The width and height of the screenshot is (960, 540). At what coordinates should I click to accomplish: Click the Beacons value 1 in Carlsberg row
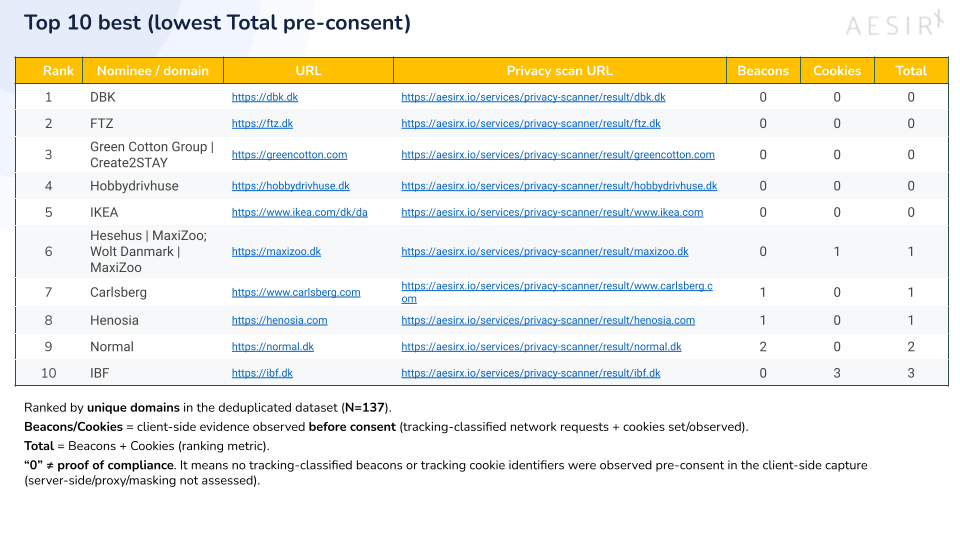pyautogui.click(x=763, y=293)
